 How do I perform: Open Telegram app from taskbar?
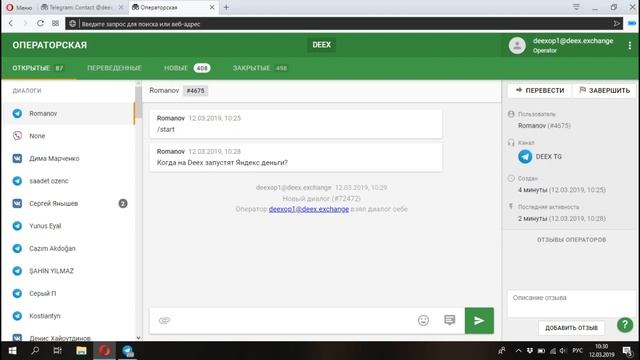click(127, 351)
